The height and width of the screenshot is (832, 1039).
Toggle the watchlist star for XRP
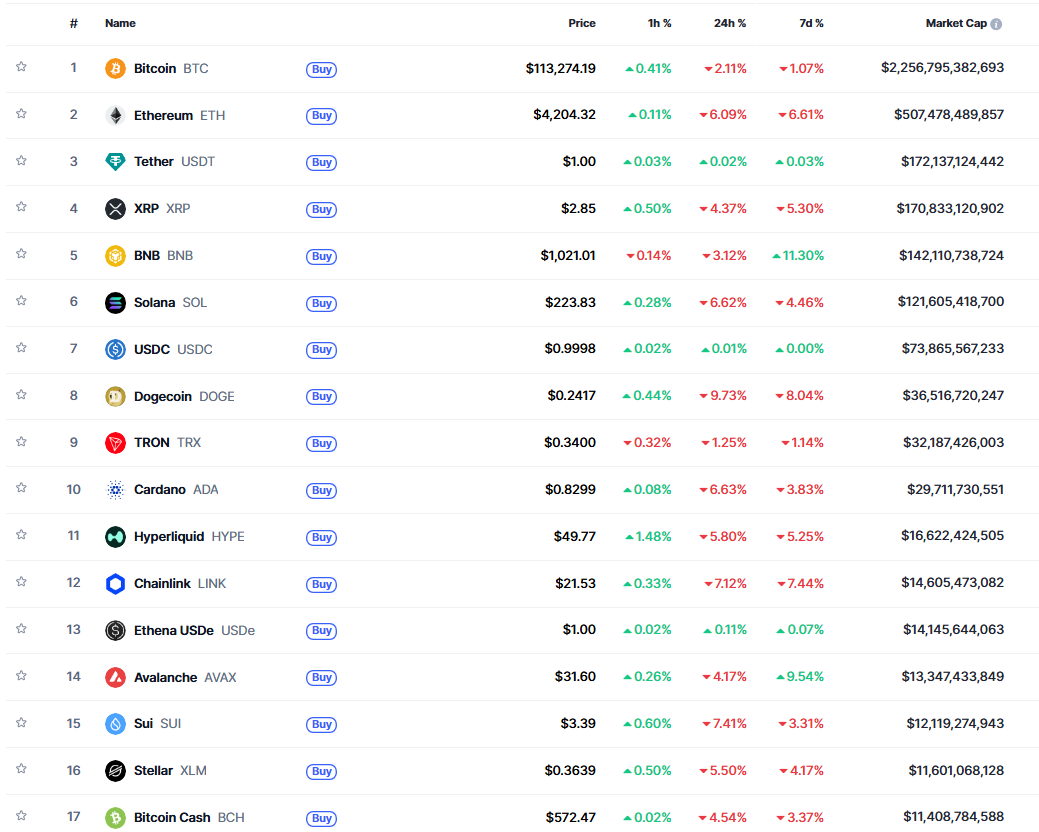21,207
